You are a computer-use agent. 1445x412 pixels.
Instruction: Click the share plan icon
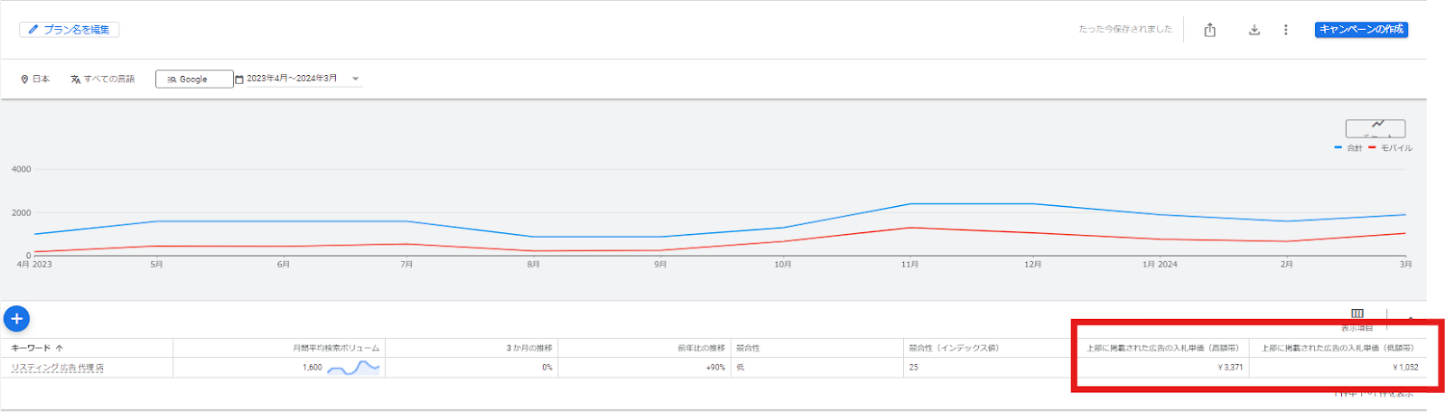(x=1210, y=30)
